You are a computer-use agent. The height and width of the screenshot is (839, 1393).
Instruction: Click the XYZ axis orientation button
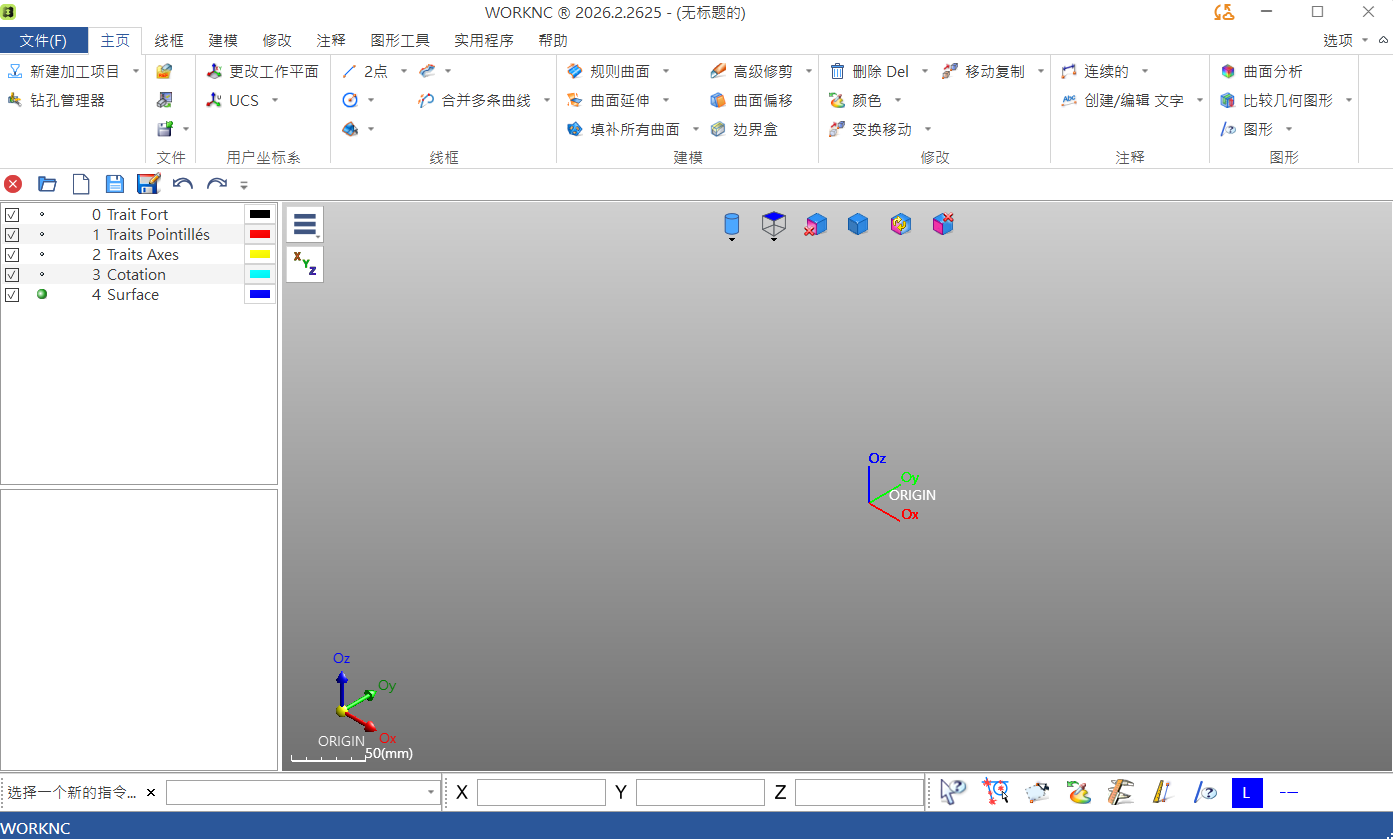click(305, 265)
